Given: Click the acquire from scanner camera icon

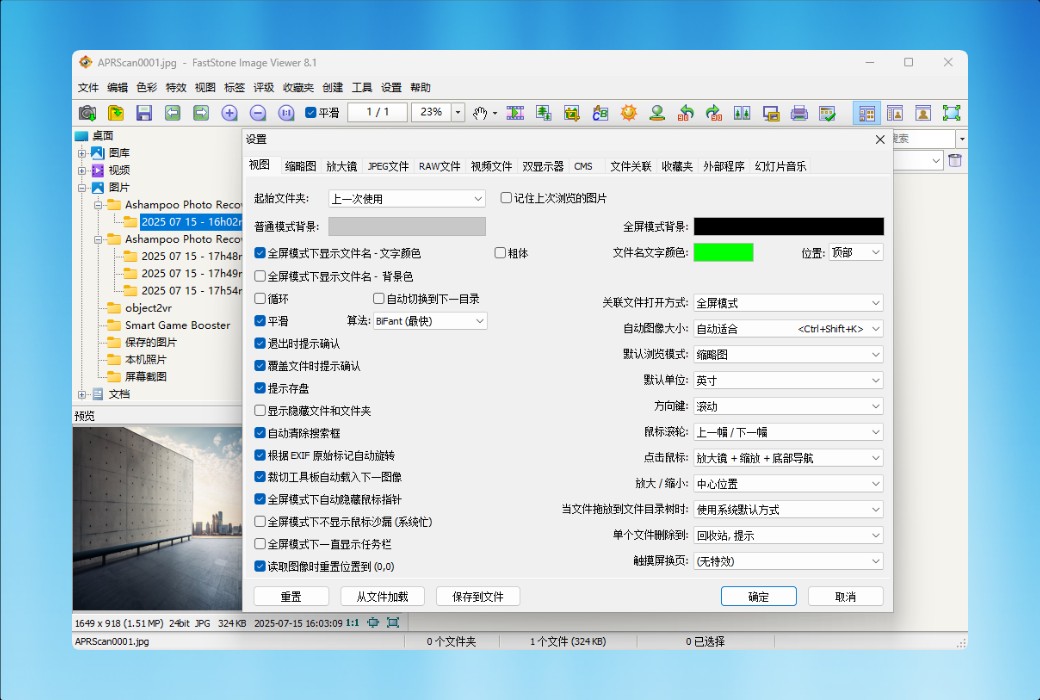Looking at the screenshot, I should tap(87, 113).
